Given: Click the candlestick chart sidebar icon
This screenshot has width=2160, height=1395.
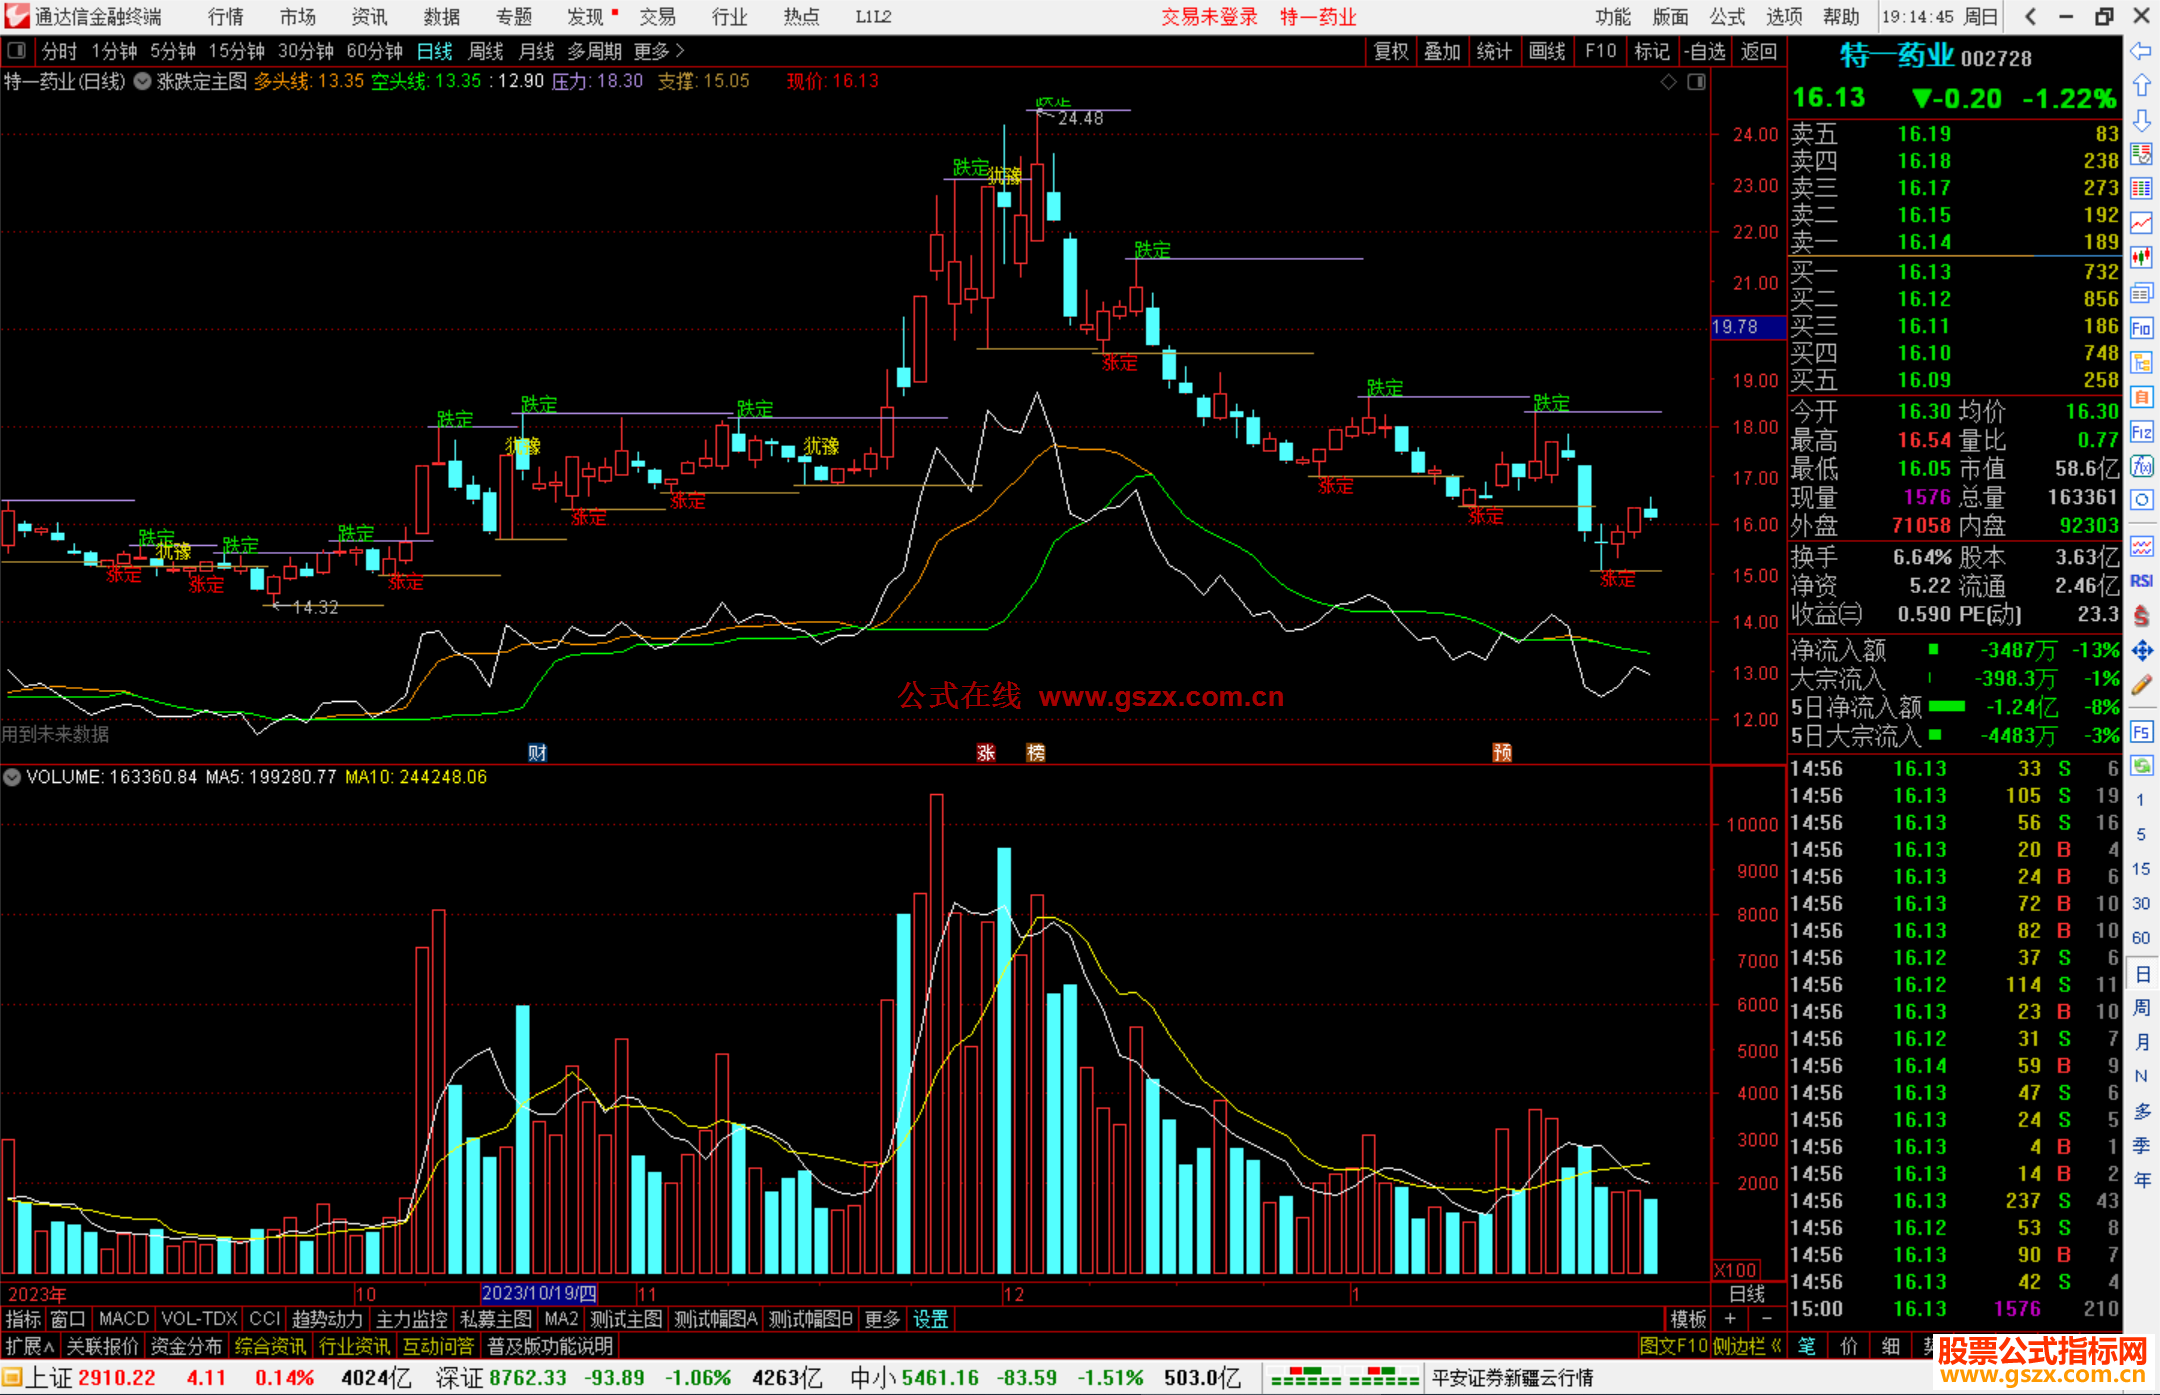Looking at the screenshot, I should coord(2141,258).
